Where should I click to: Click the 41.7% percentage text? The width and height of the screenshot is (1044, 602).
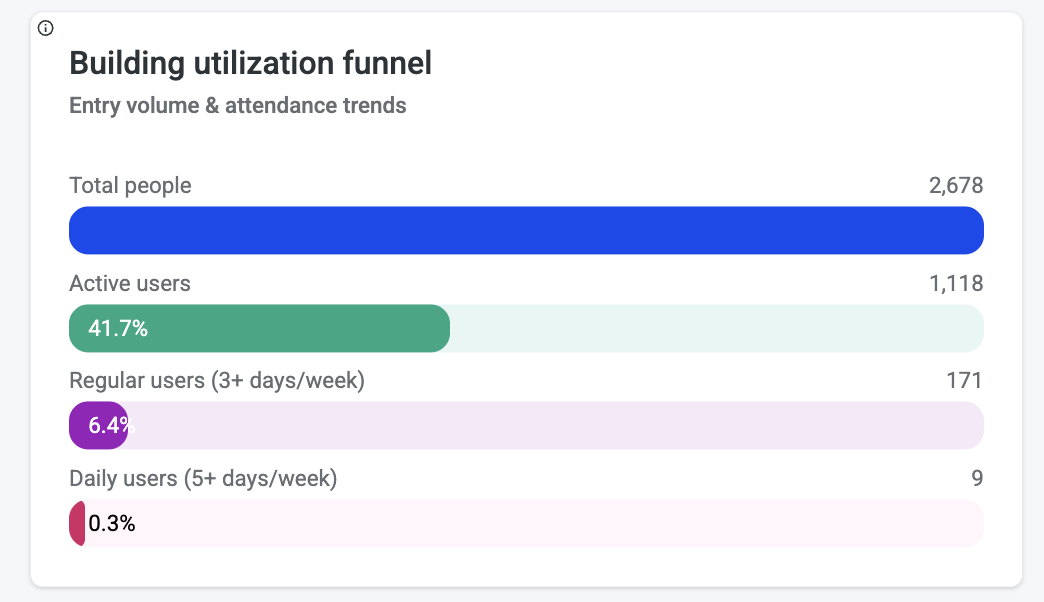coord(118,329)
